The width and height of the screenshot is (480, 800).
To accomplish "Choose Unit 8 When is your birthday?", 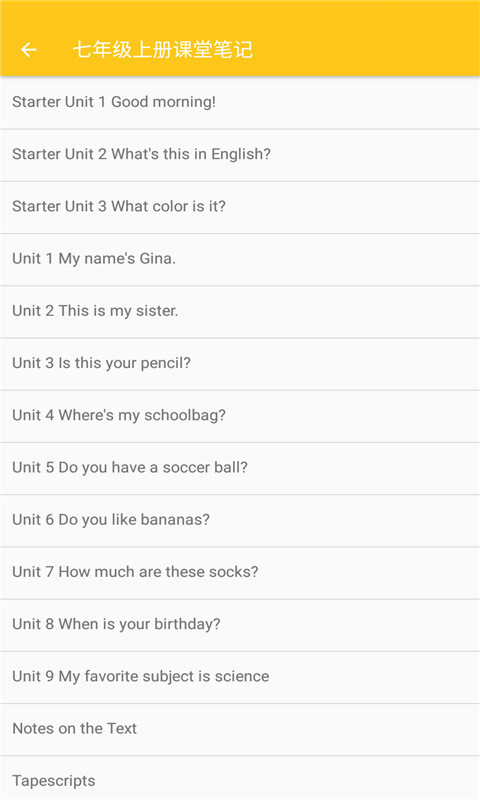I will [x=240, y=625].
